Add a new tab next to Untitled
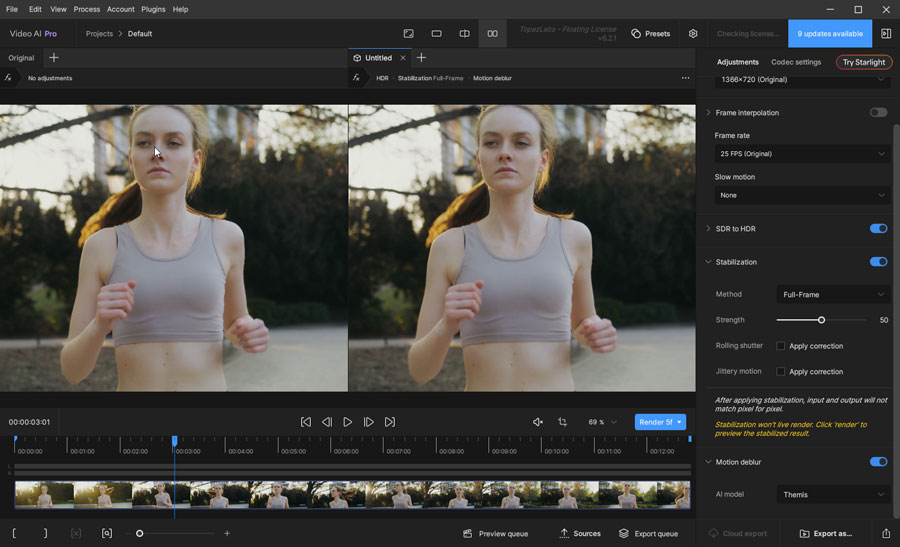 [421, 57]
